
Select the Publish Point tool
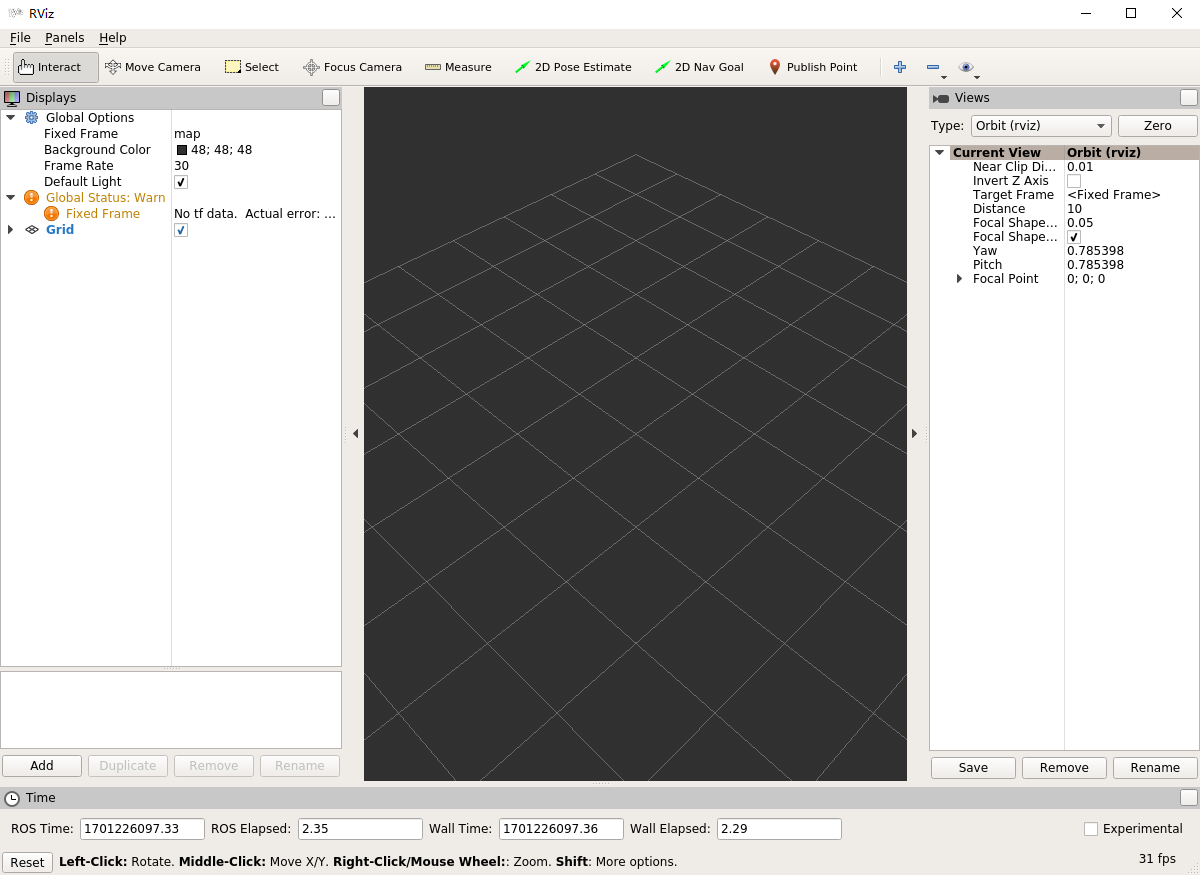813,67
